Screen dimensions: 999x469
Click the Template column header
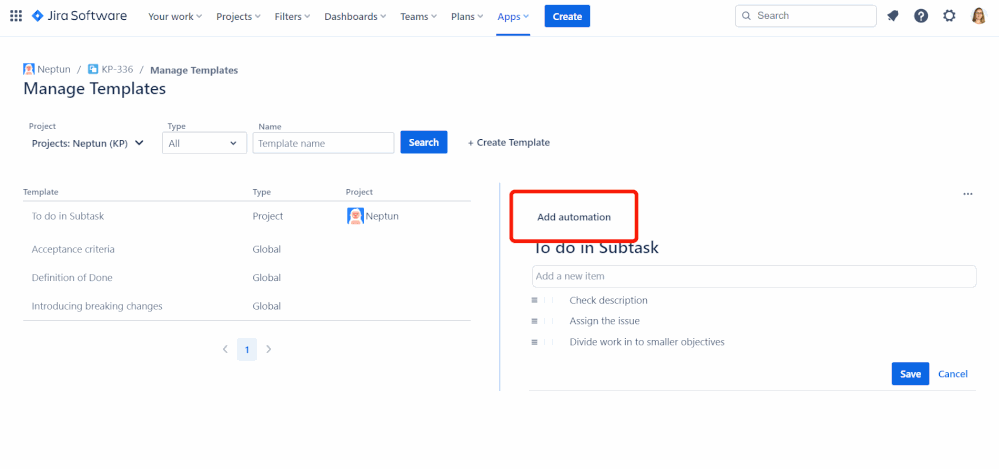point(41,192)
